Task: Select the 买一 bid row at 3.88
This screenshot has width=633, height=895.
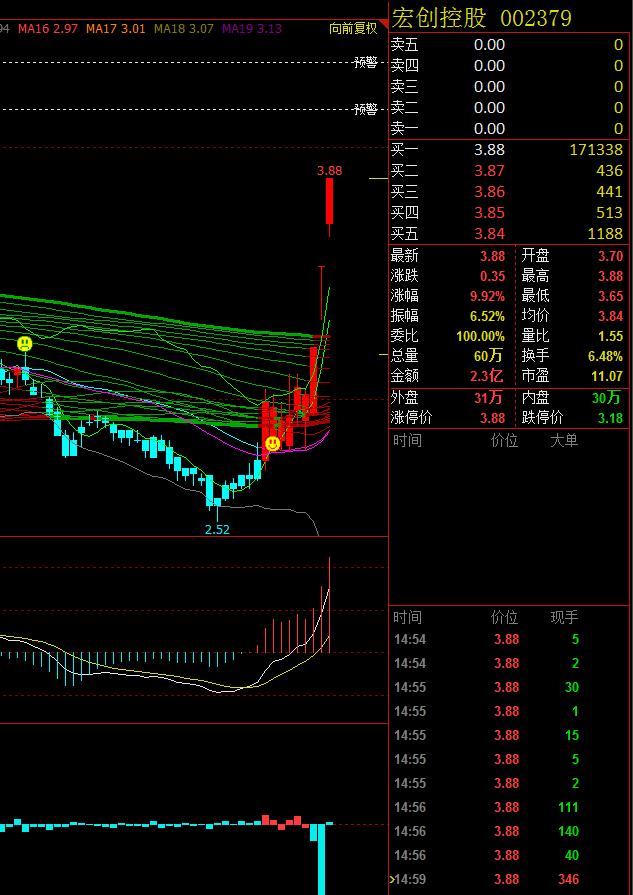Action: [x=506, y=150]
